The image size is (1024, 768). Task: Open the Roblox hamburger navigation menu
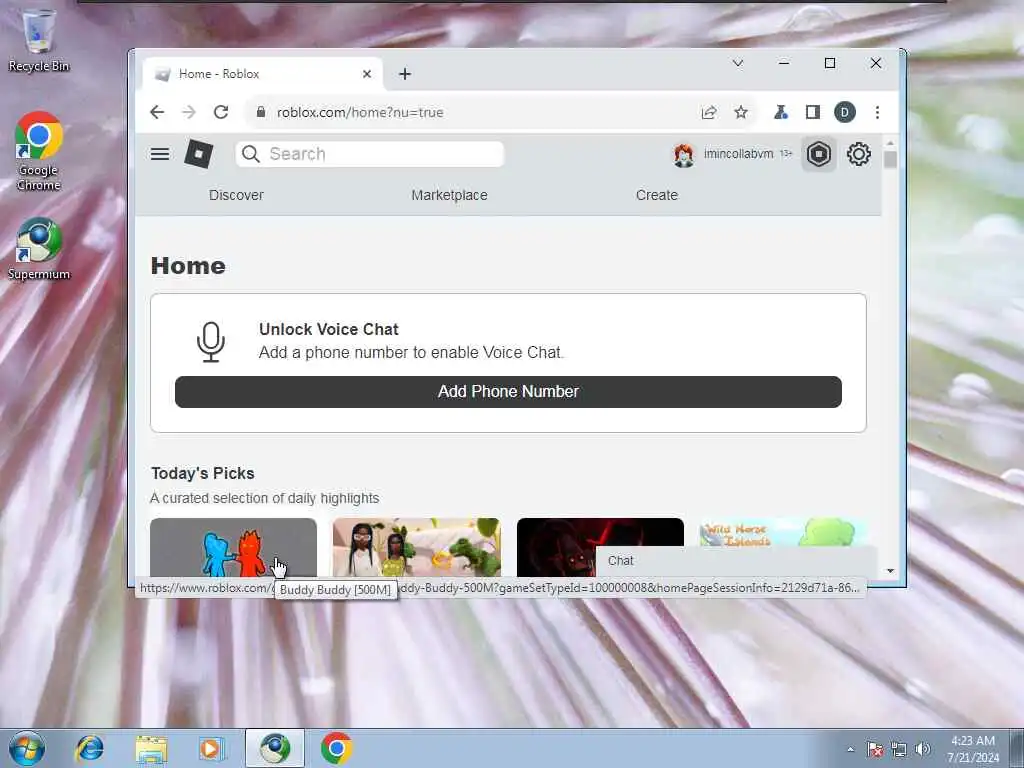tap(160, 154)
